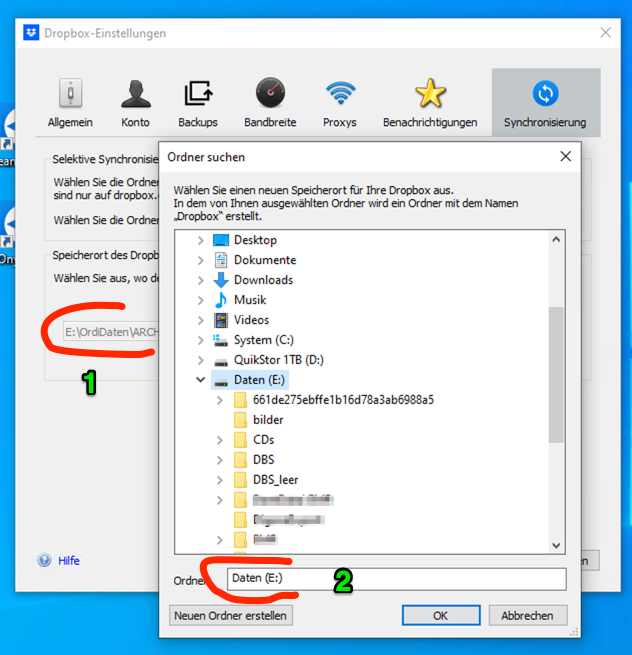Select the Daten (E:) drive
The image size is (632, 655).
pos(250,380)
